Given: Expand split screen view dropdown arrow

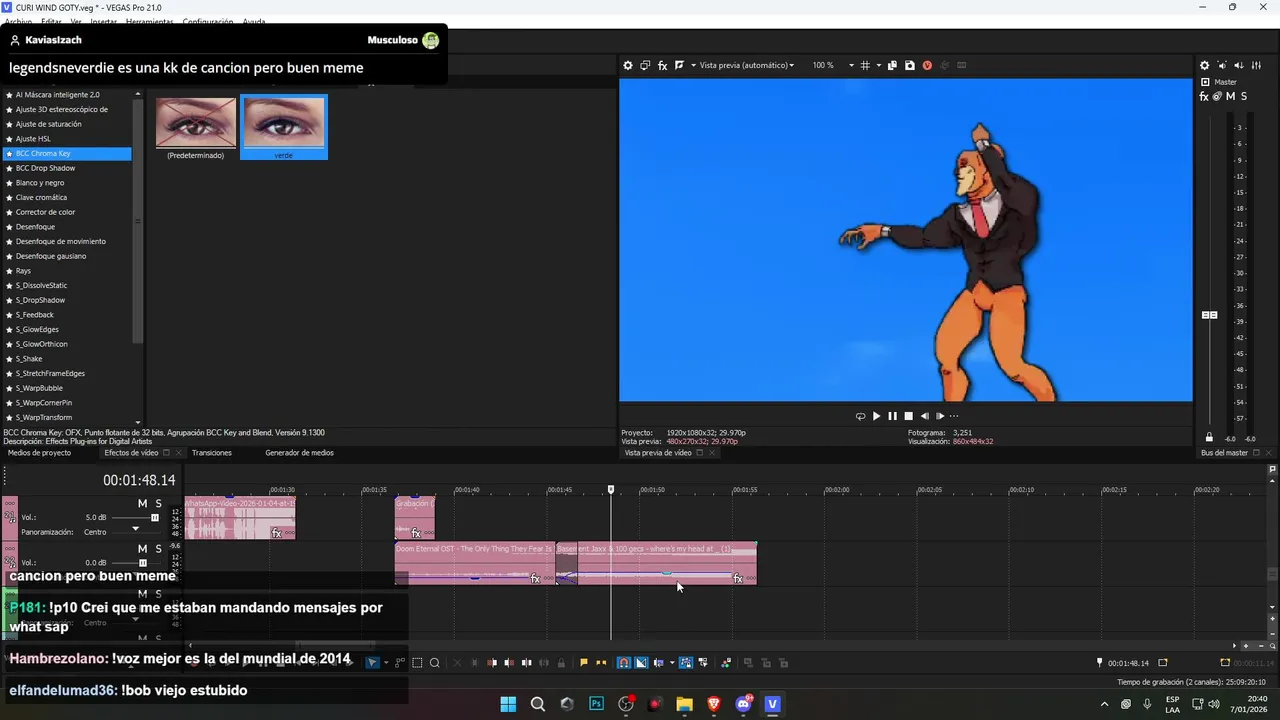Looking at the screenshot, I should [x=694, y=65].
